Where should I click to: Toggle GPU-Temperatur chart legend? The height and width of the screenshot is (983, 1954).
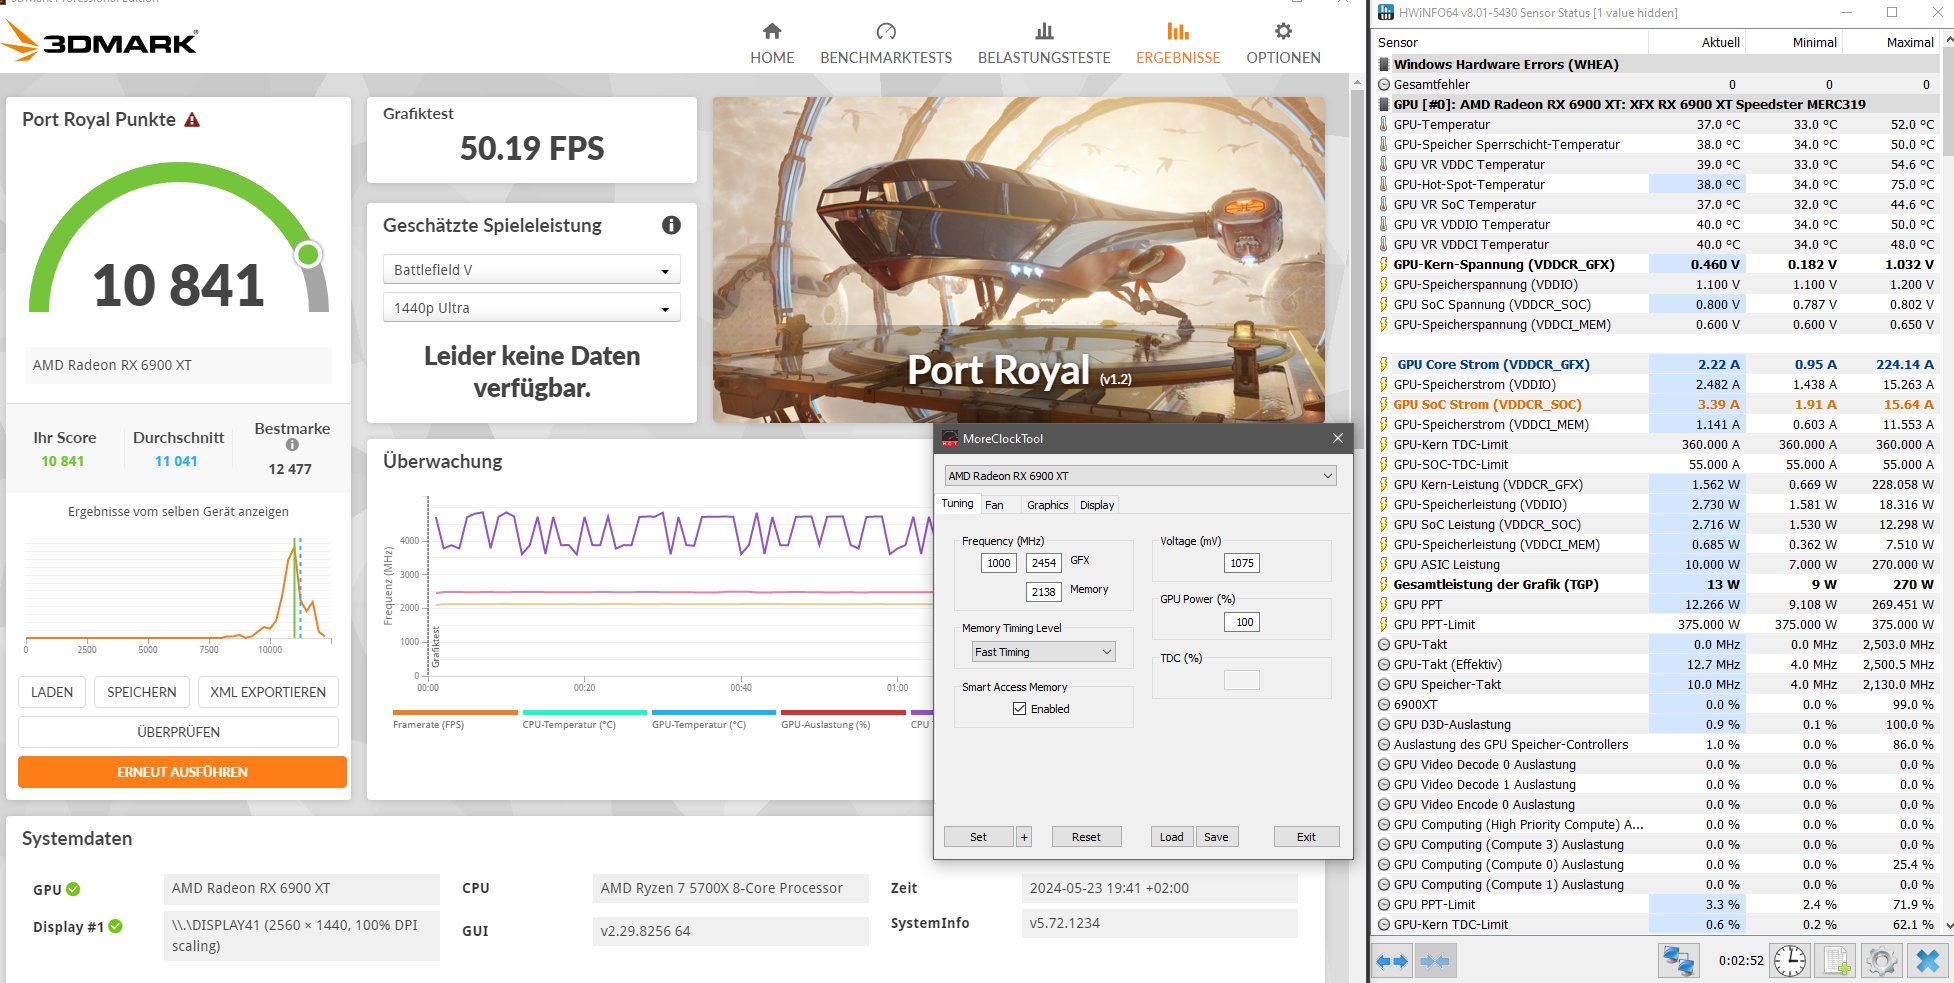coord(713,720)
